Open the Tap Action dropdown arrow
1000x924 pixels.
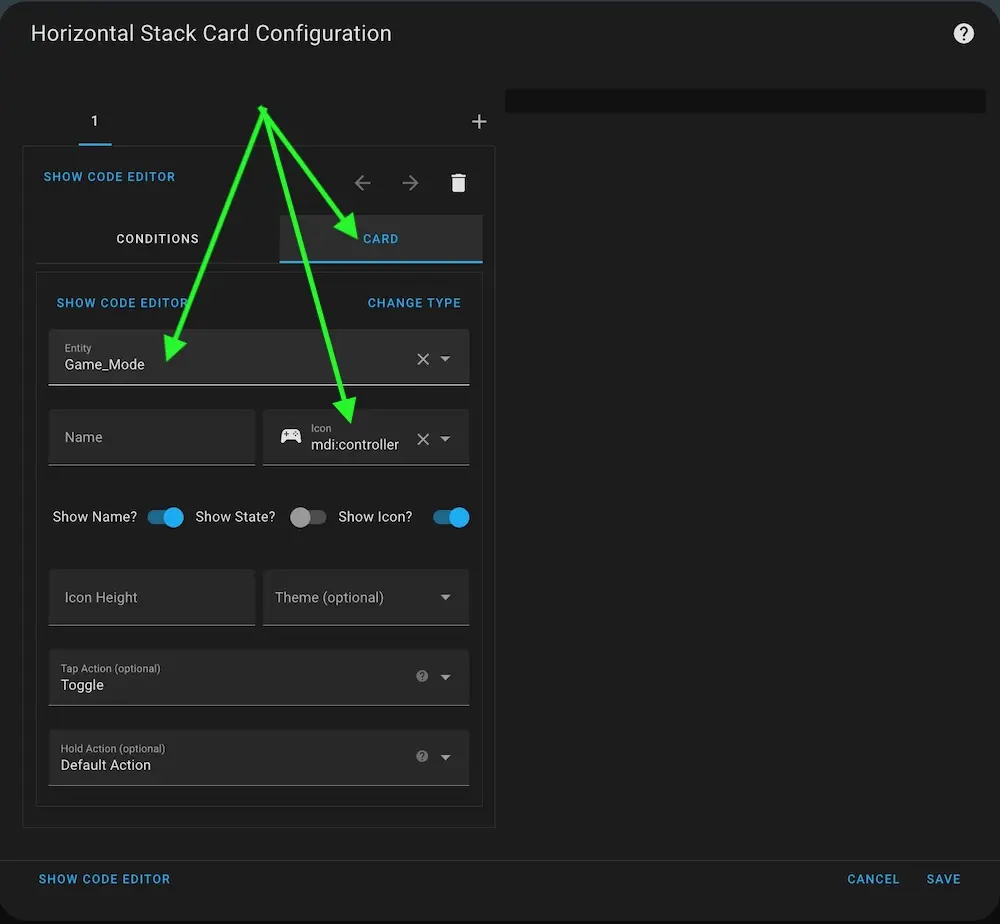[x=445, y=677]
